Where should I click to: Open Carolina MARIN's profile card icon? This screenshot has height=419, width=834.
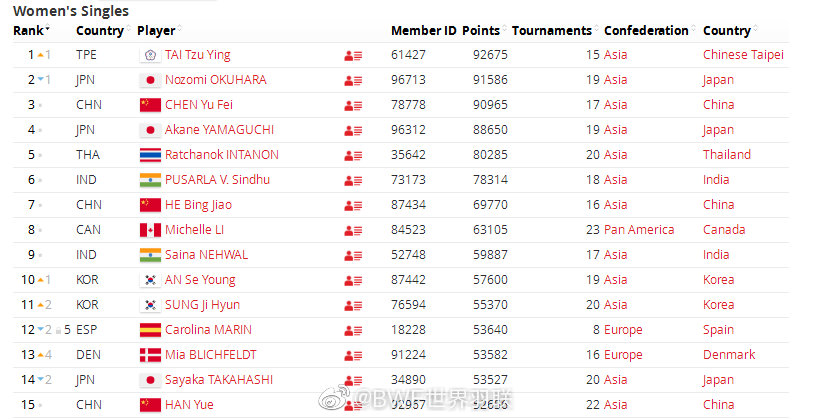[353, 330]
